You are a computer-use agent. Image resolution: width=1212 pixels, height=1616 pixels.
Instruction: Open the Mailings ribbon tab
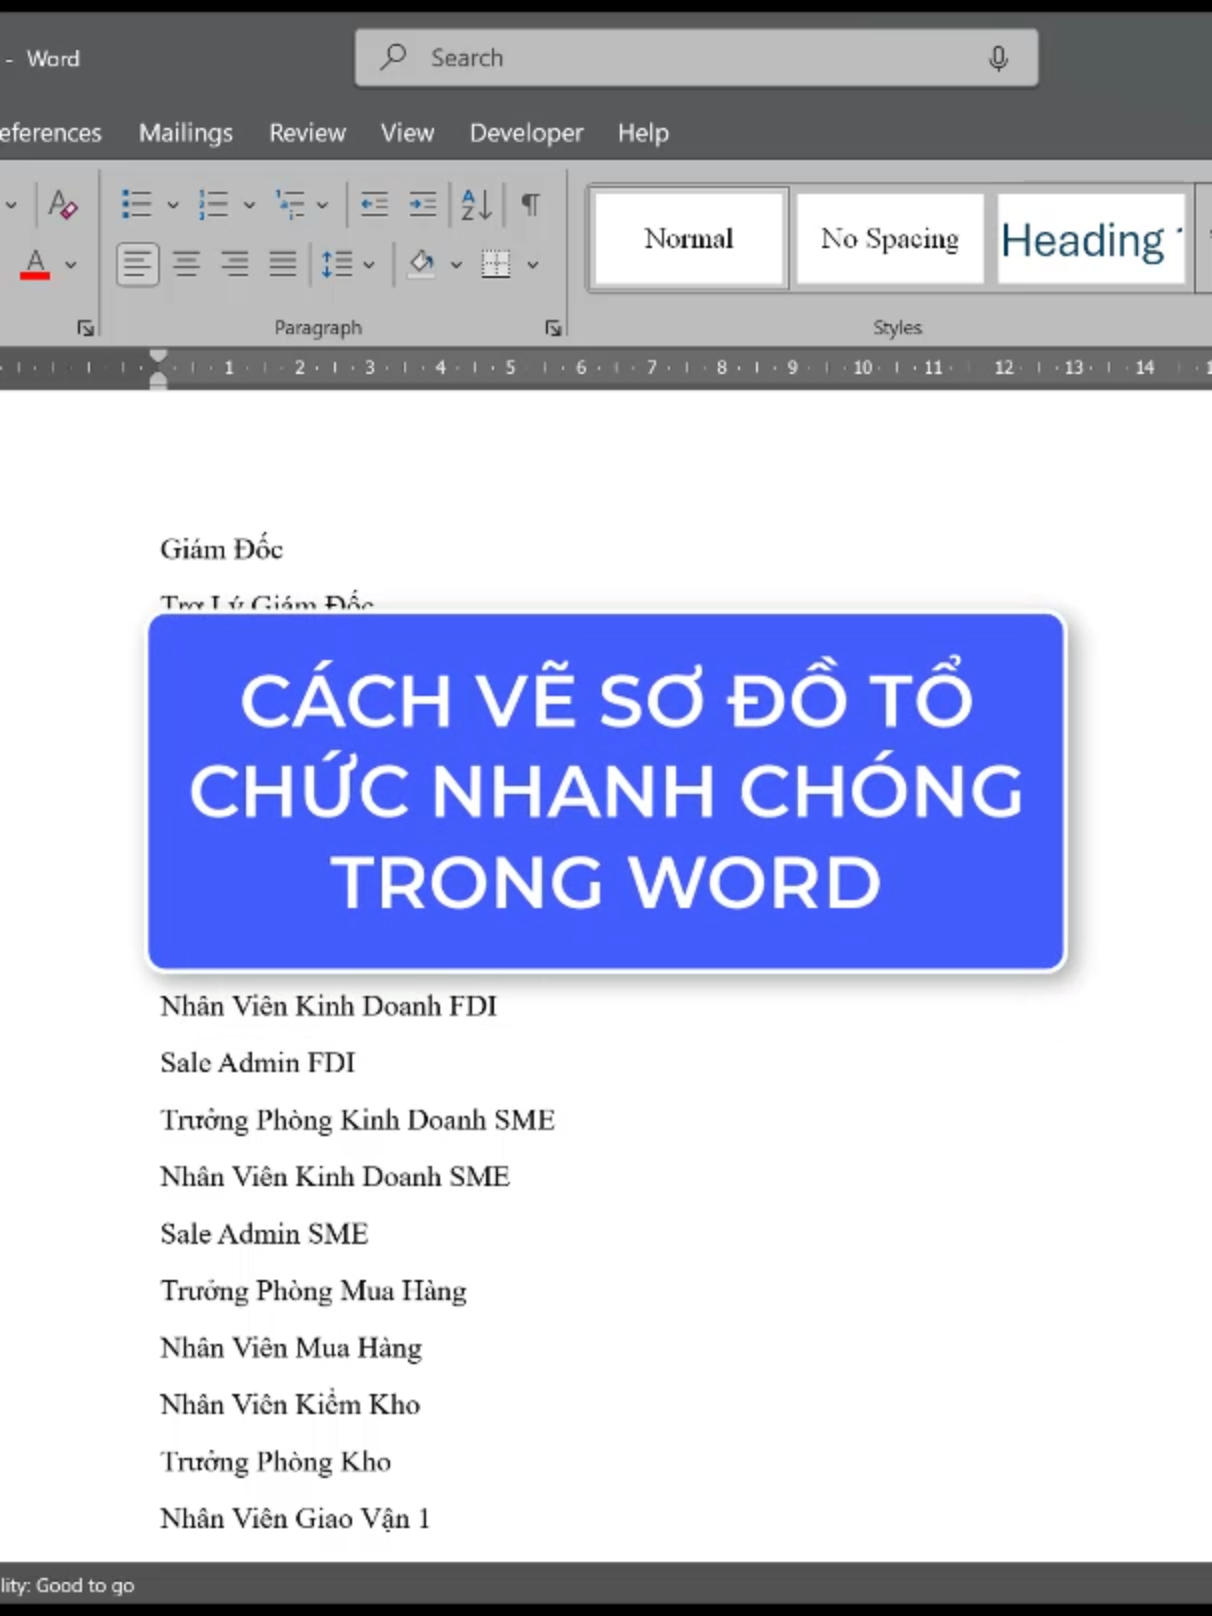click(x=186, y=133)
